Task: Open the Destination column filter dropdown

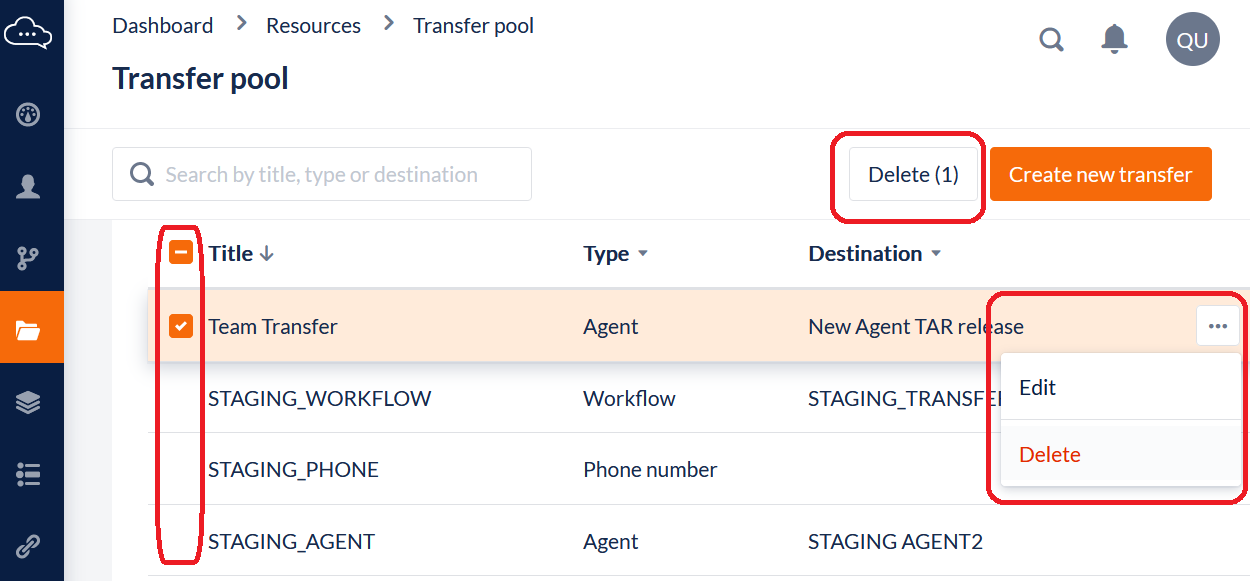Action: point(936,254)
